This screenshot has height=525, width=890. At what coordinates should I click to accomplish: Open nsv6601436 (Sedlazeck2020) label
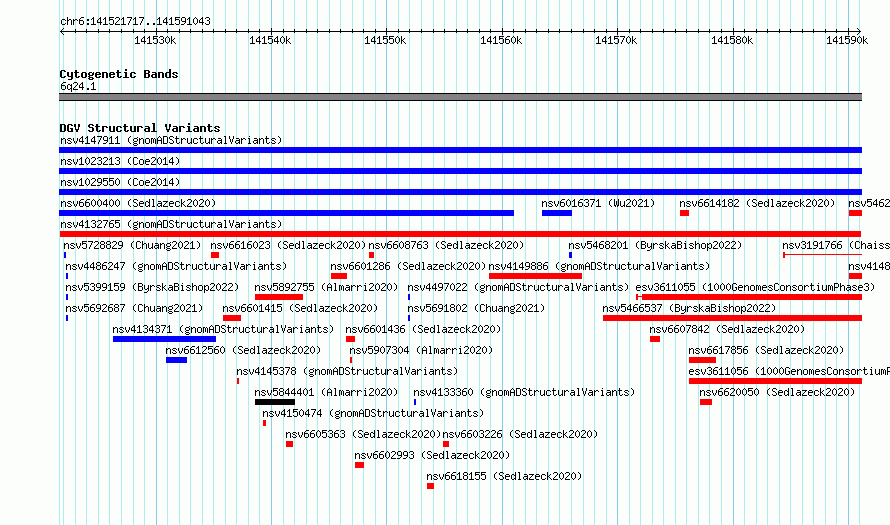click(423, 329)
